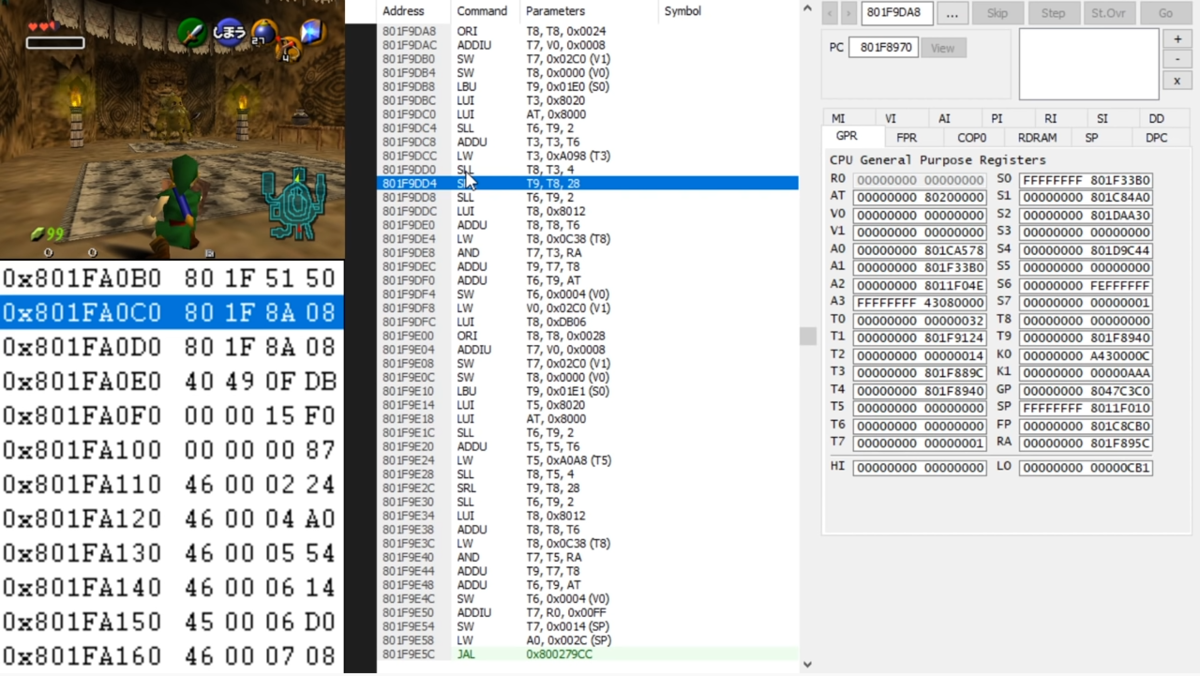The image size is (1200, 676).
Task: Click the K0 register value field
Action: pos(1086,355)
